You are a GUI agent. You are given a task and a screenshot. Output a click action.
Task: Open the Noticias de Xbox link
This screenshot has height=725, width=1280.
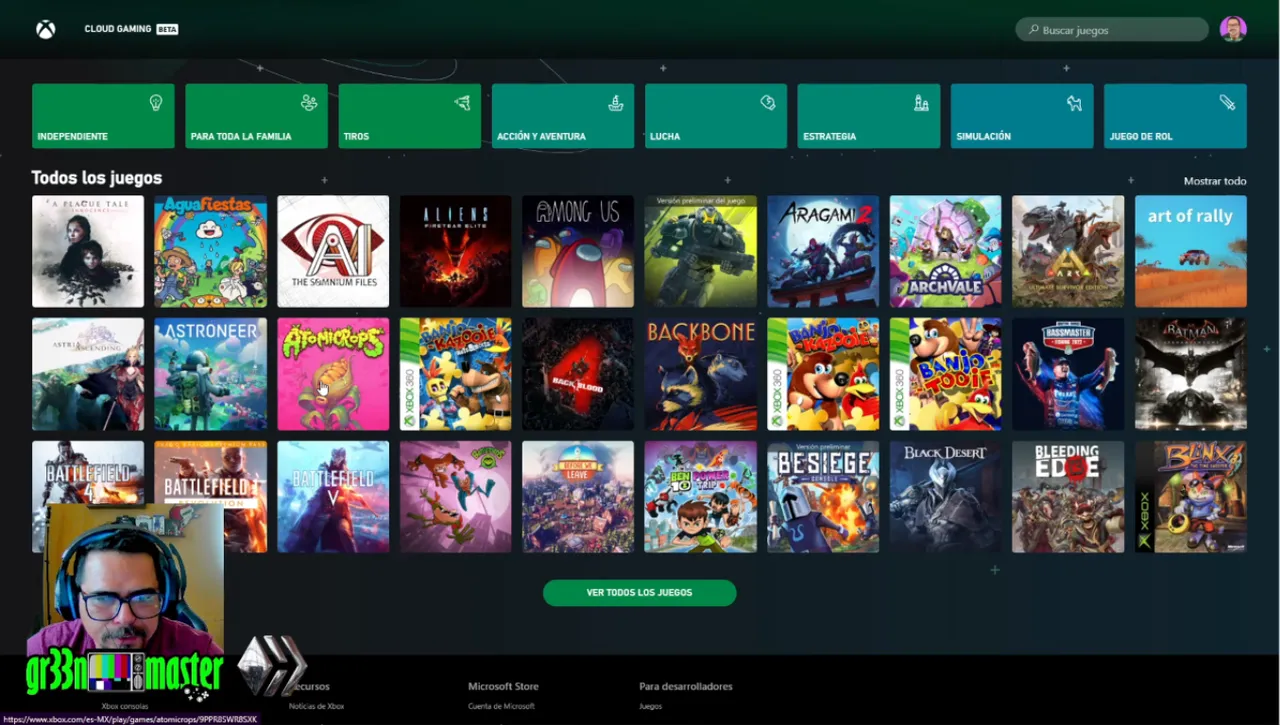[316, 706]
